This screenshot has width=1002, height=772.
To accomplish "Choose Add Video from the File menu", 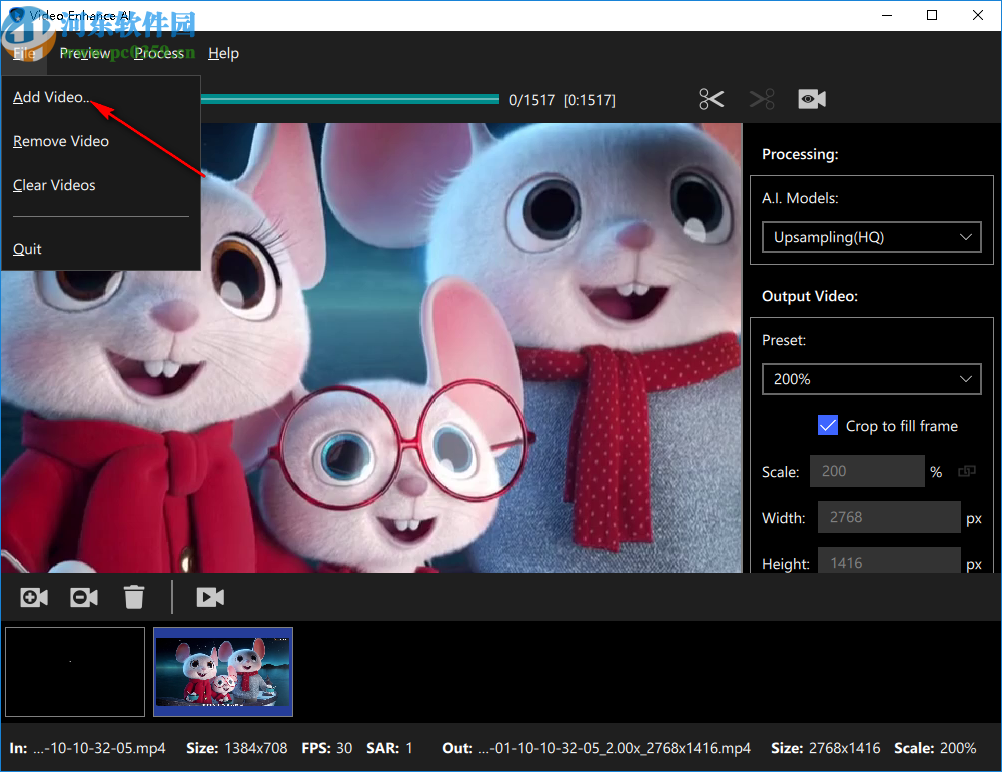I will point(50,97).
